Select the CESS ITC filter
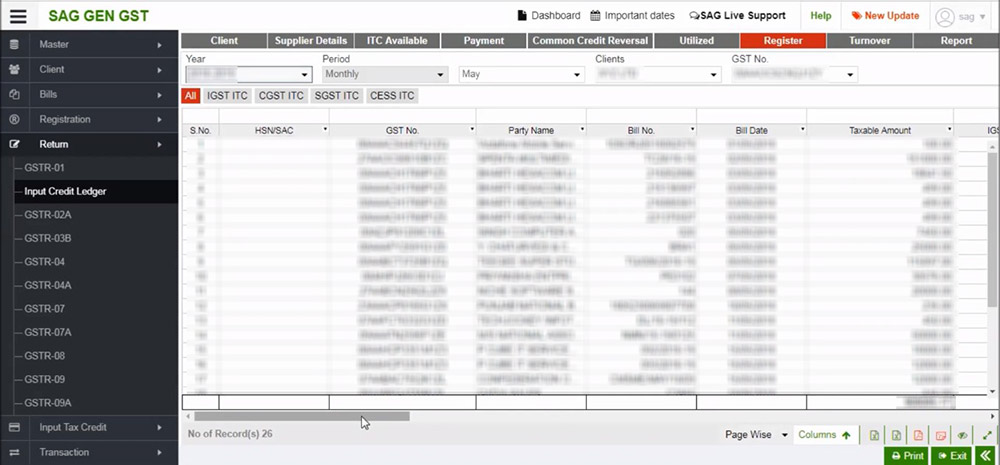The image size is (1000, 465). (x=390, y=96)
